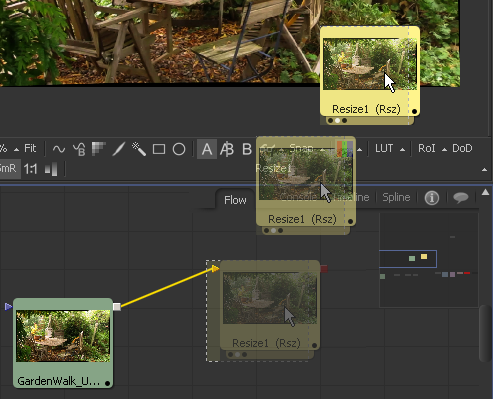Click the faded Resize1 node in flow
Image resolution: width=493 pixels, height=399 pixels.
[x=270, y=305]
